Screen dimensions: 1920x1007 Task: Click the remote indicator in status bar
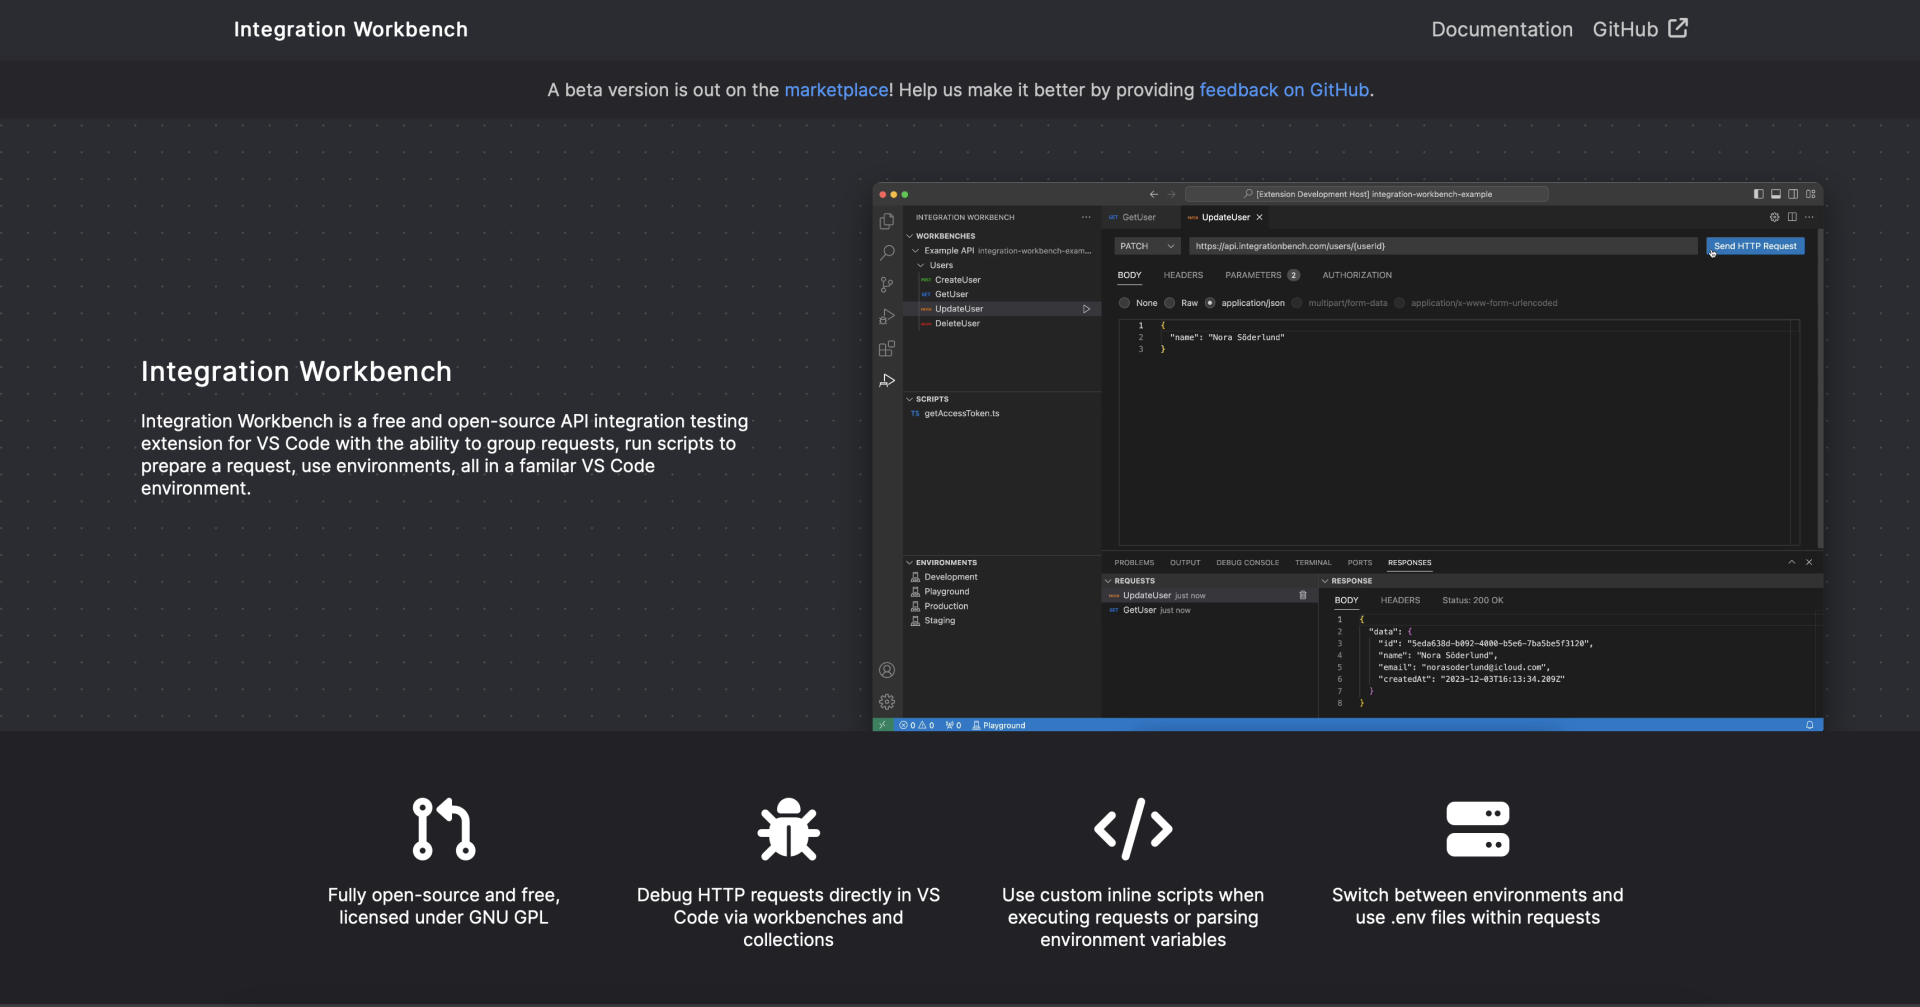point(882,725)
